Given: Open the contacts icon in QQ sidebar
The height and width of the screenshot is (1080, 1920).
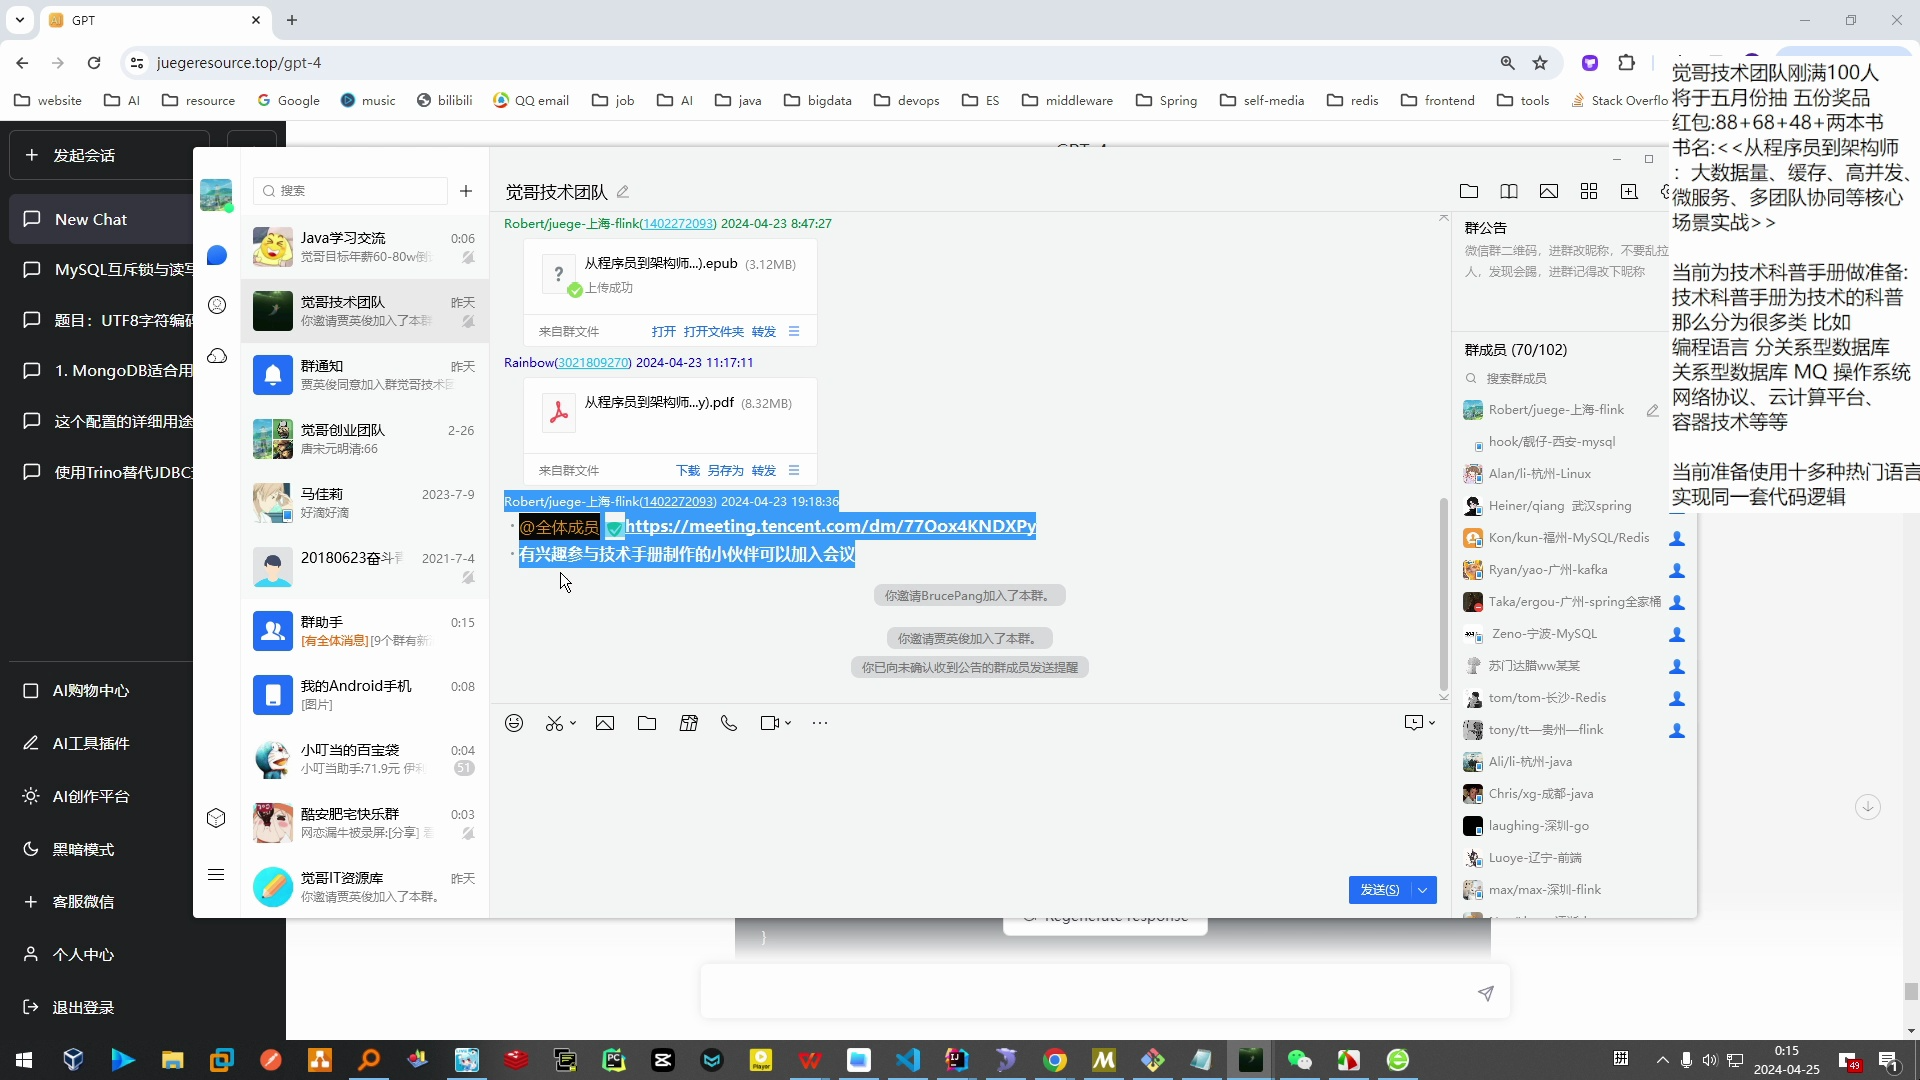Looking at the screenshot, I should [x=217, y=305].
